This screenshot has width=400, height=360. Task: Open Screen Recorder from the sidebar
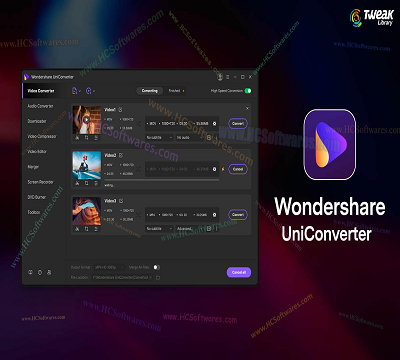point(40,182)
